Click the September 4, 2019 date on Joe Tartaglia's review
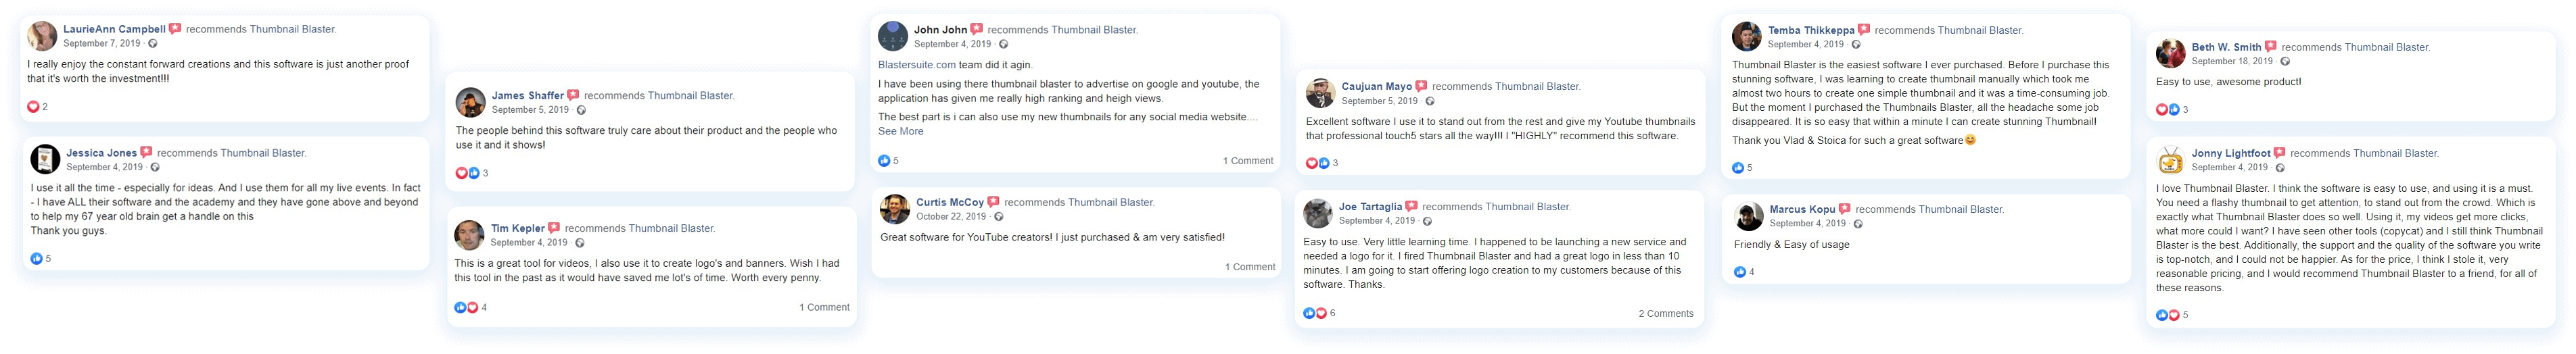The width and height of the screenshot is (2576, 354). pyautogui.click(x=1376, y=221)
